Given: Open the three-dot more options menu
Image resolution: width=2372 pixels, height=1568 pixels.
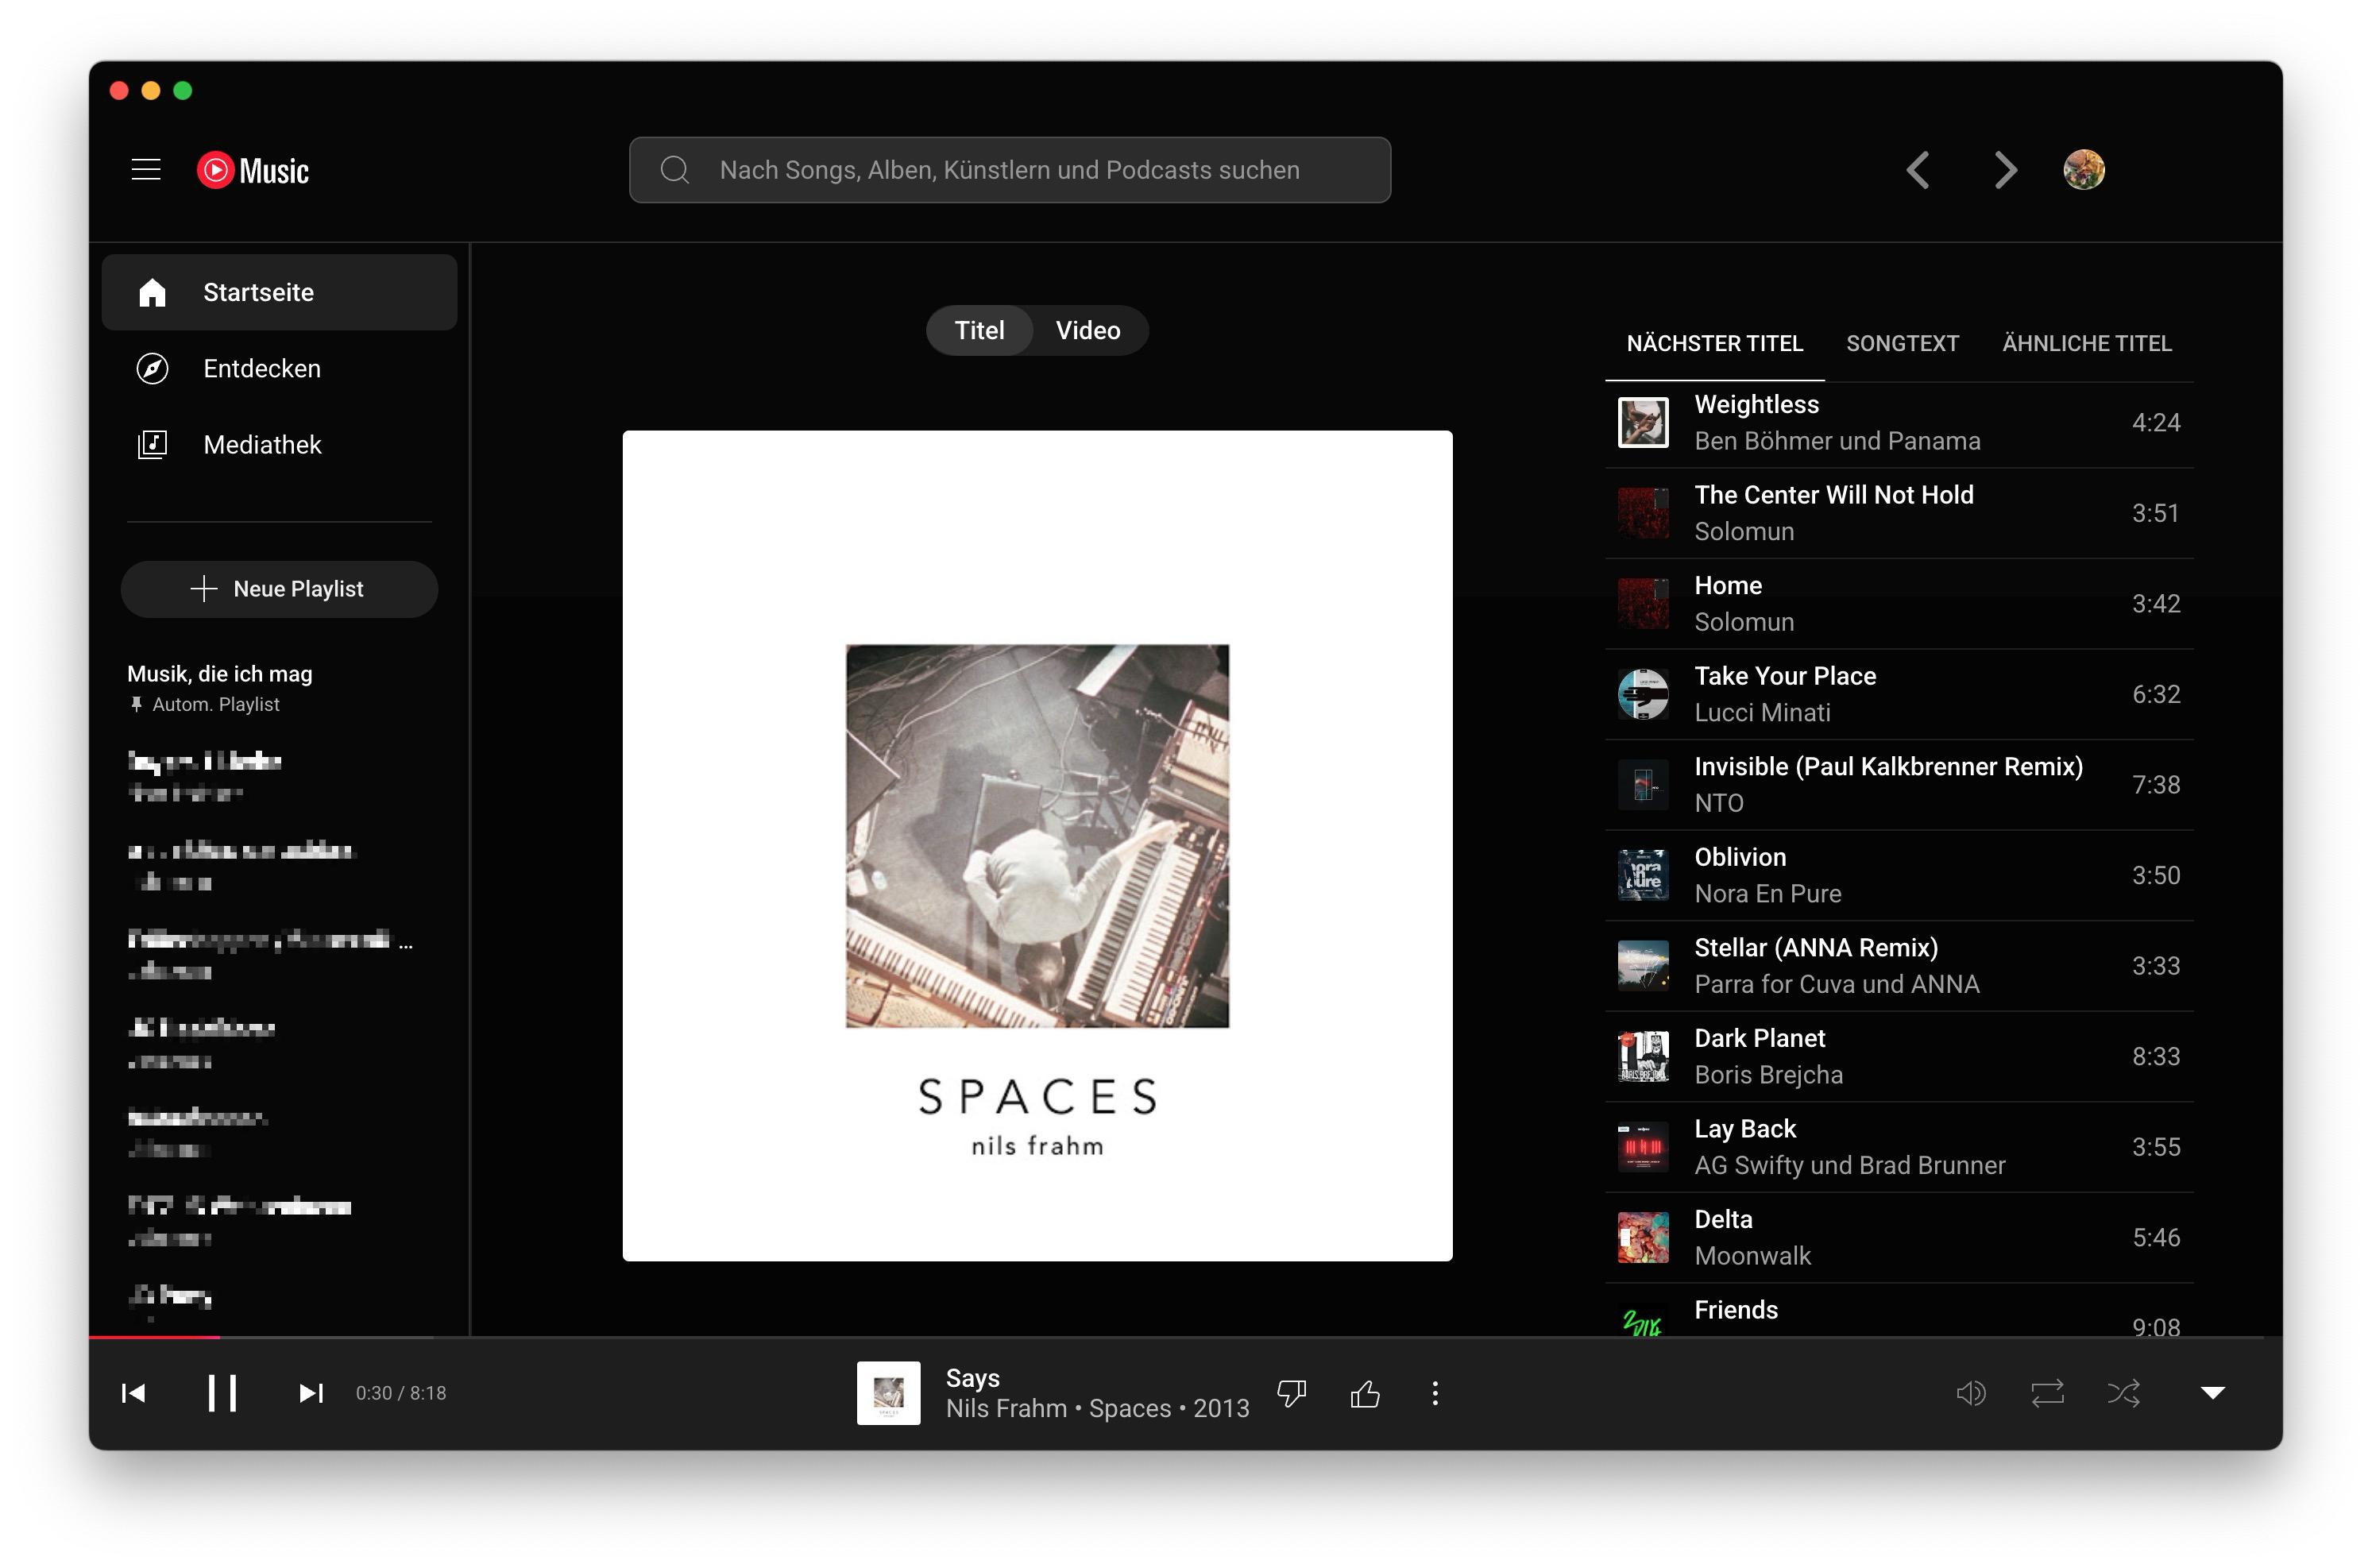Looking at the screenshot, I should click(1435, 1393).
